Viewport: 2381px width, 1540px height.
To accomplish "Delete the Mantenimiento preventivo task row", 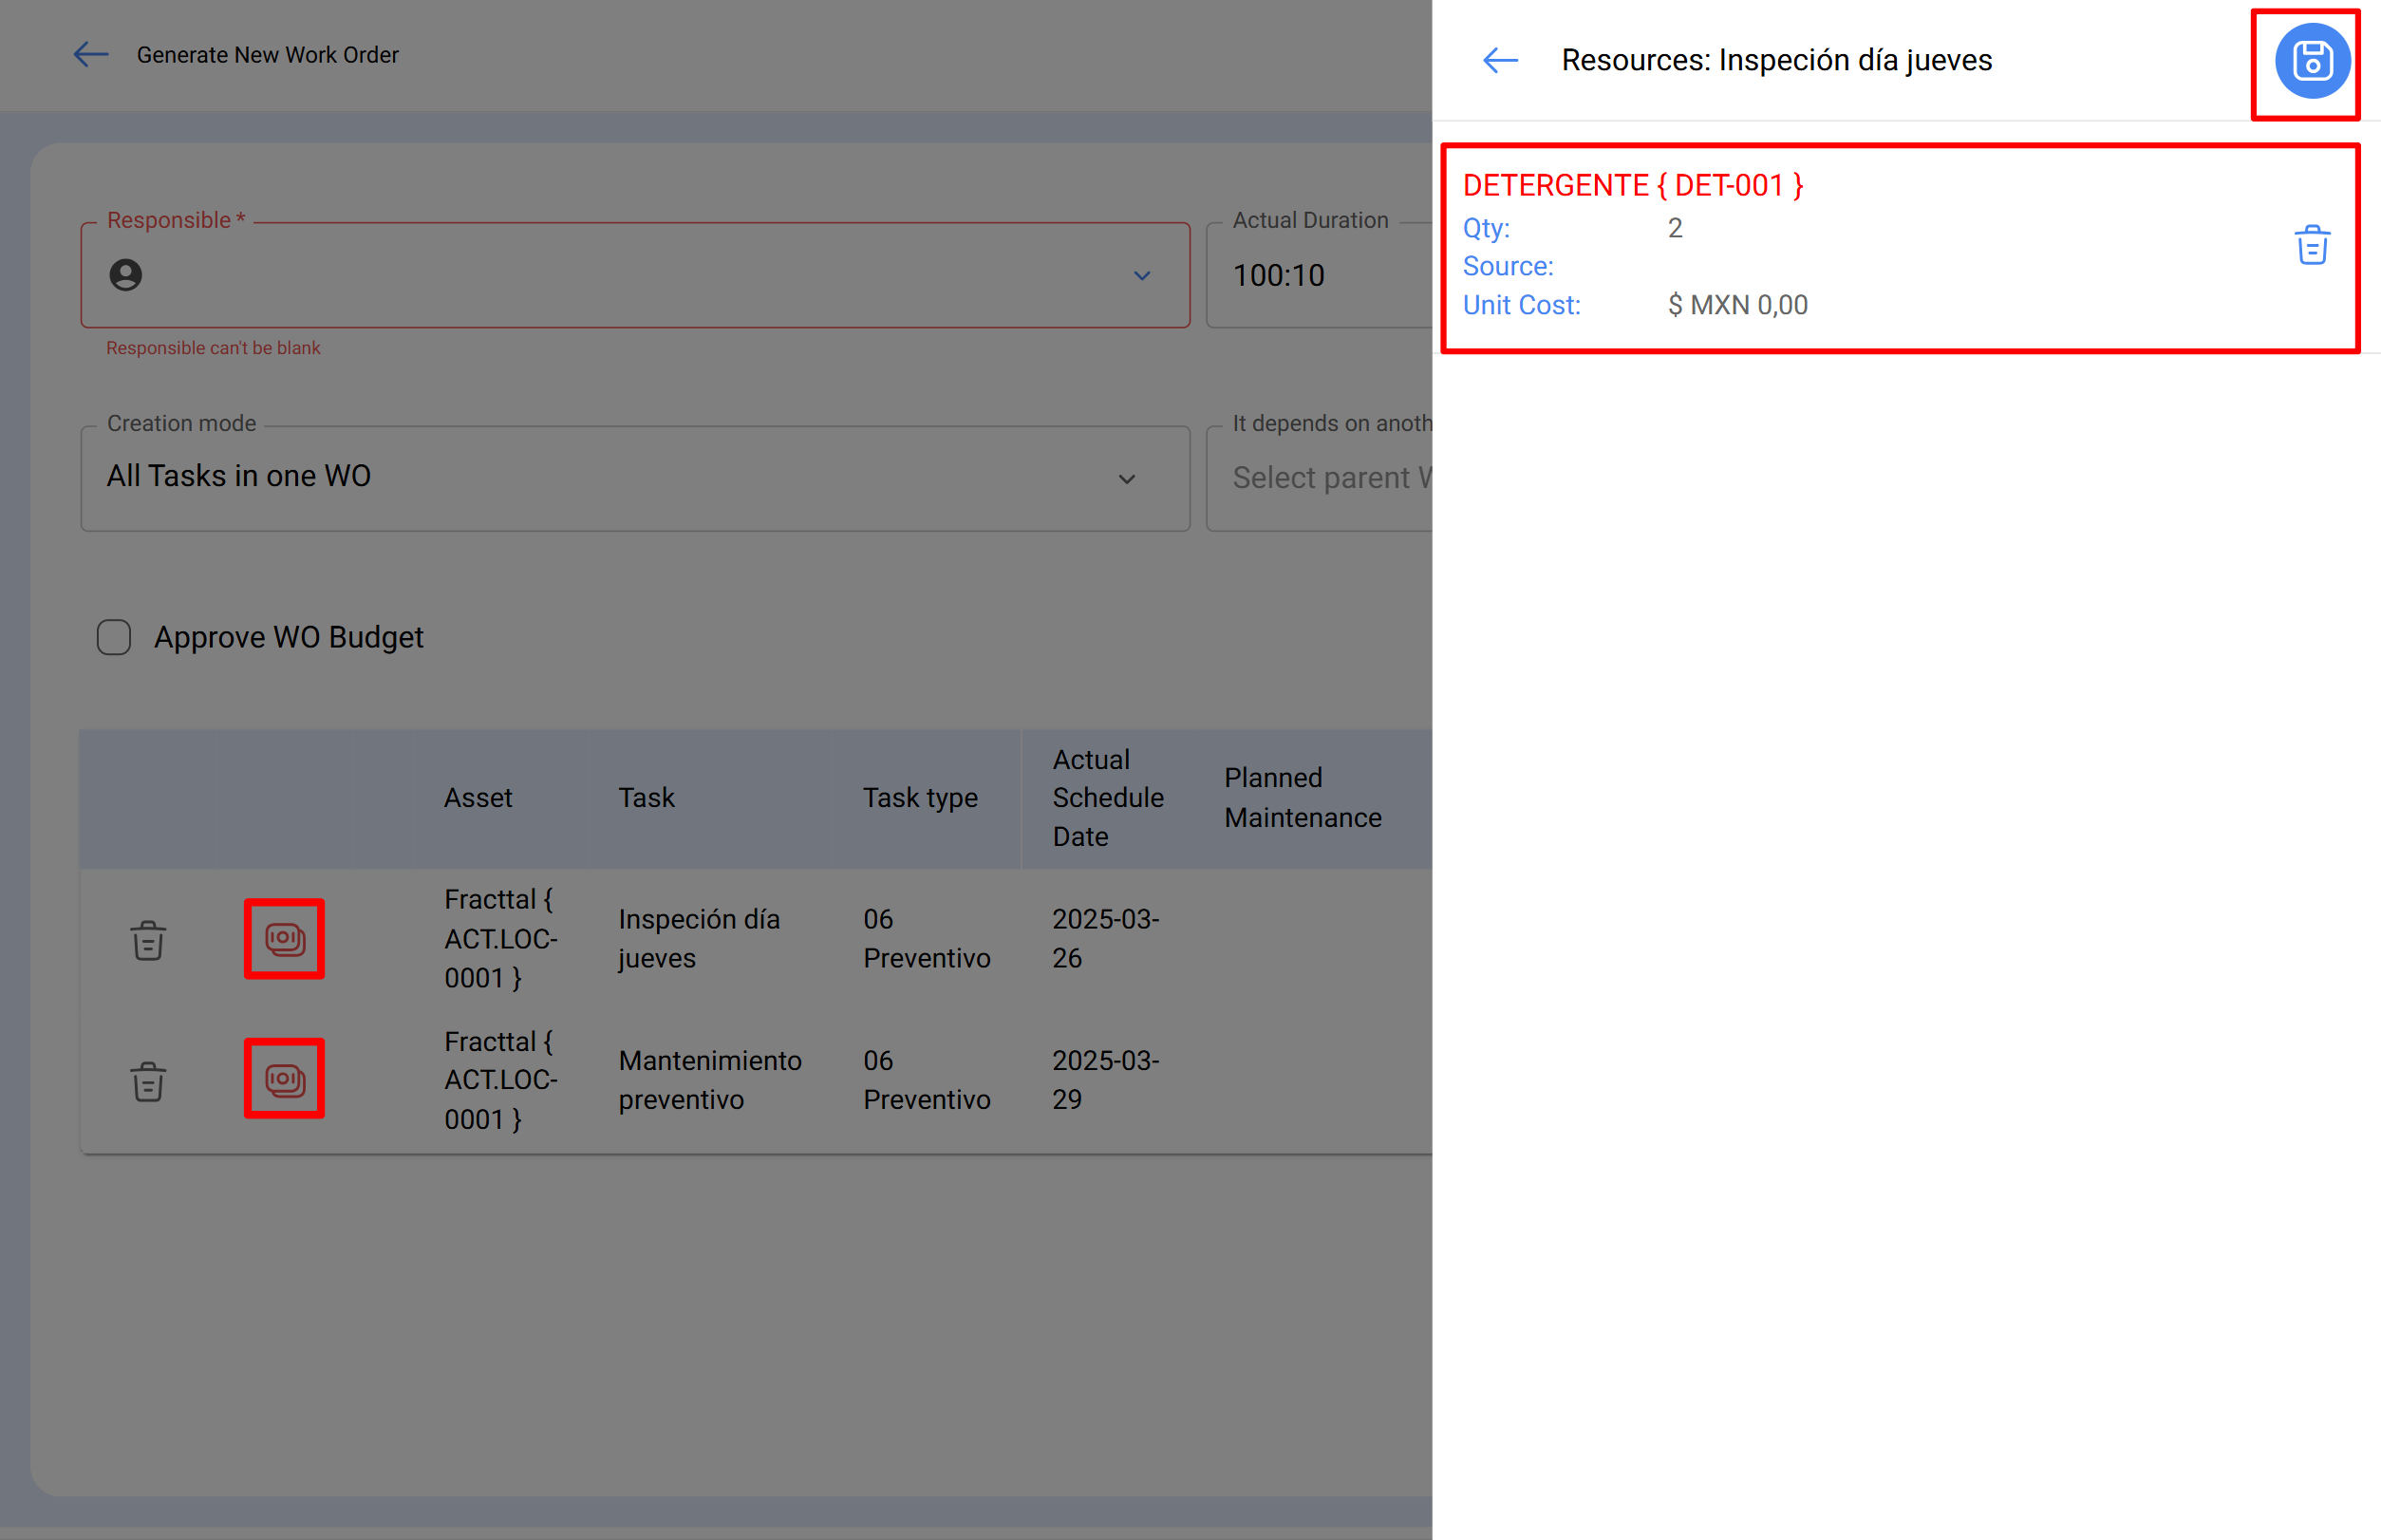I will click(148, 1081).
